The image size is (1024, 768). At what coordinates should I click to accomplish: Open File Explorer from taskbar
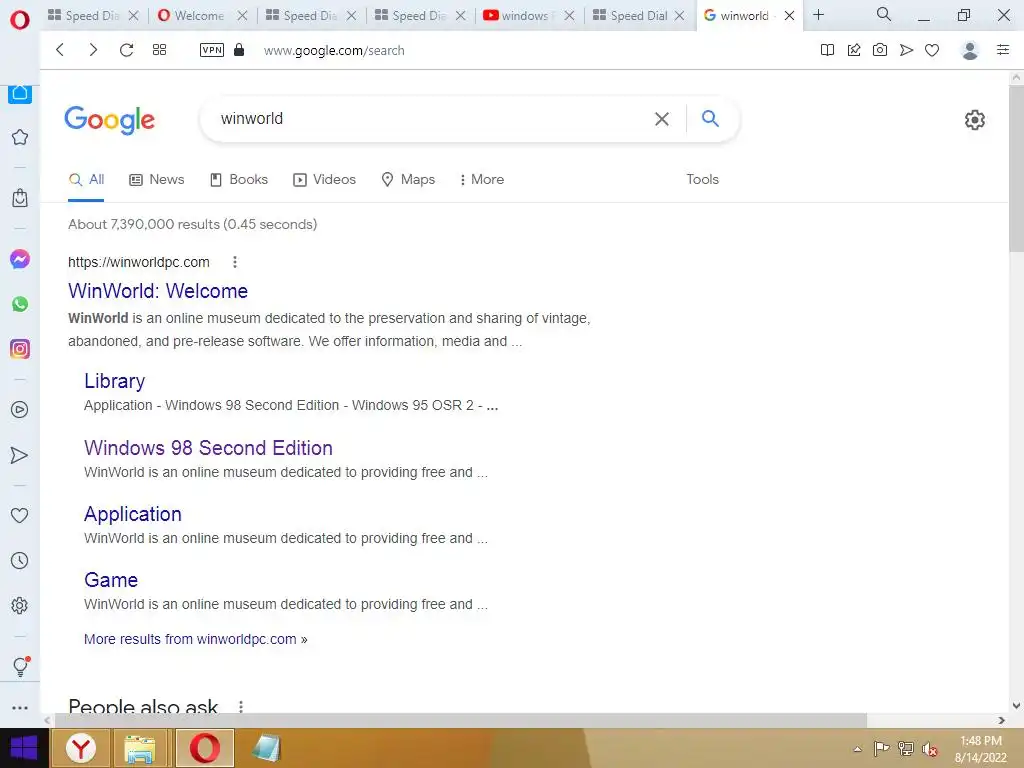tap(140, 748)
